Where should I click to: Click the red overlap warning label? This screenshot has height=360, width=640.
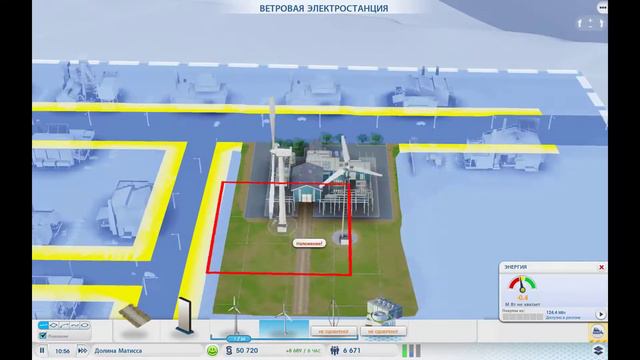[309, 243]
